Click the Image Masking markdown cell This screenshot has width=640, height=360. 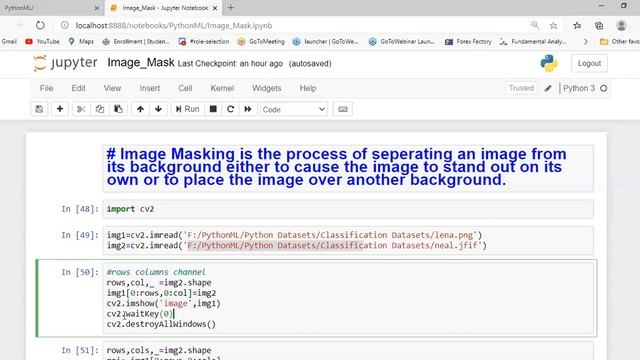[348, 168]
